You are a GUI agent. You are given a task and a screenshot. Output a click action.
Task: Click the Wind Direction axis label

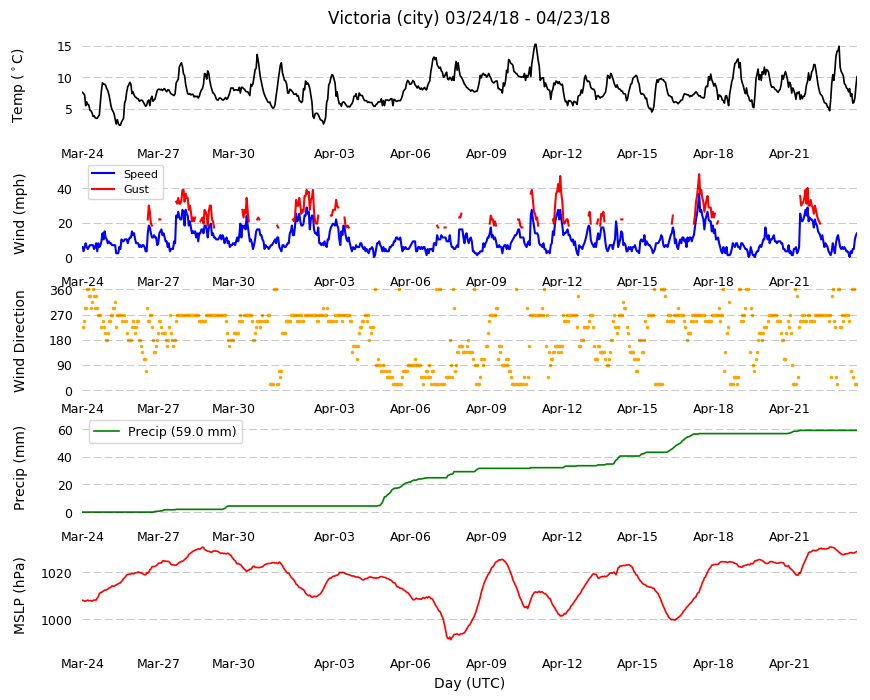coord(19,341)
